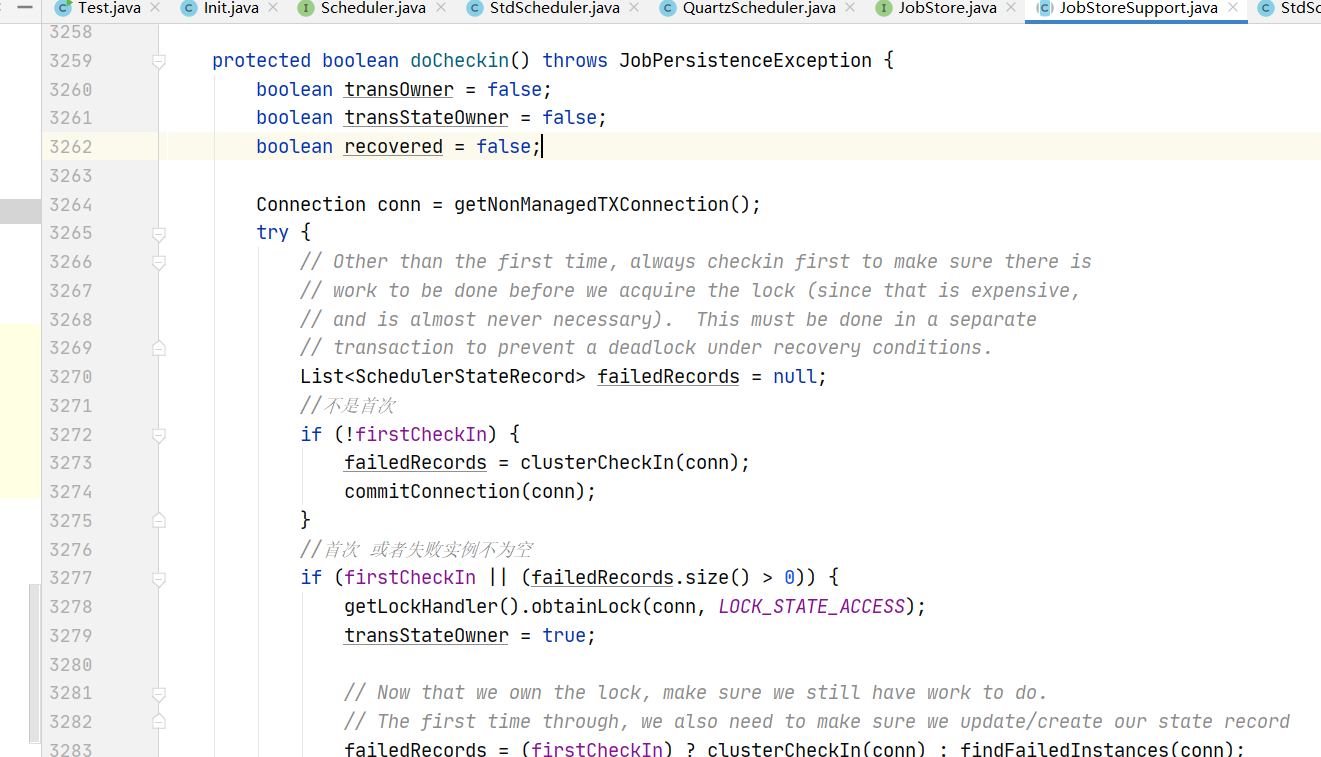Click the doCheckin method name
The image size is (1321, 757).
pos(459,61)
